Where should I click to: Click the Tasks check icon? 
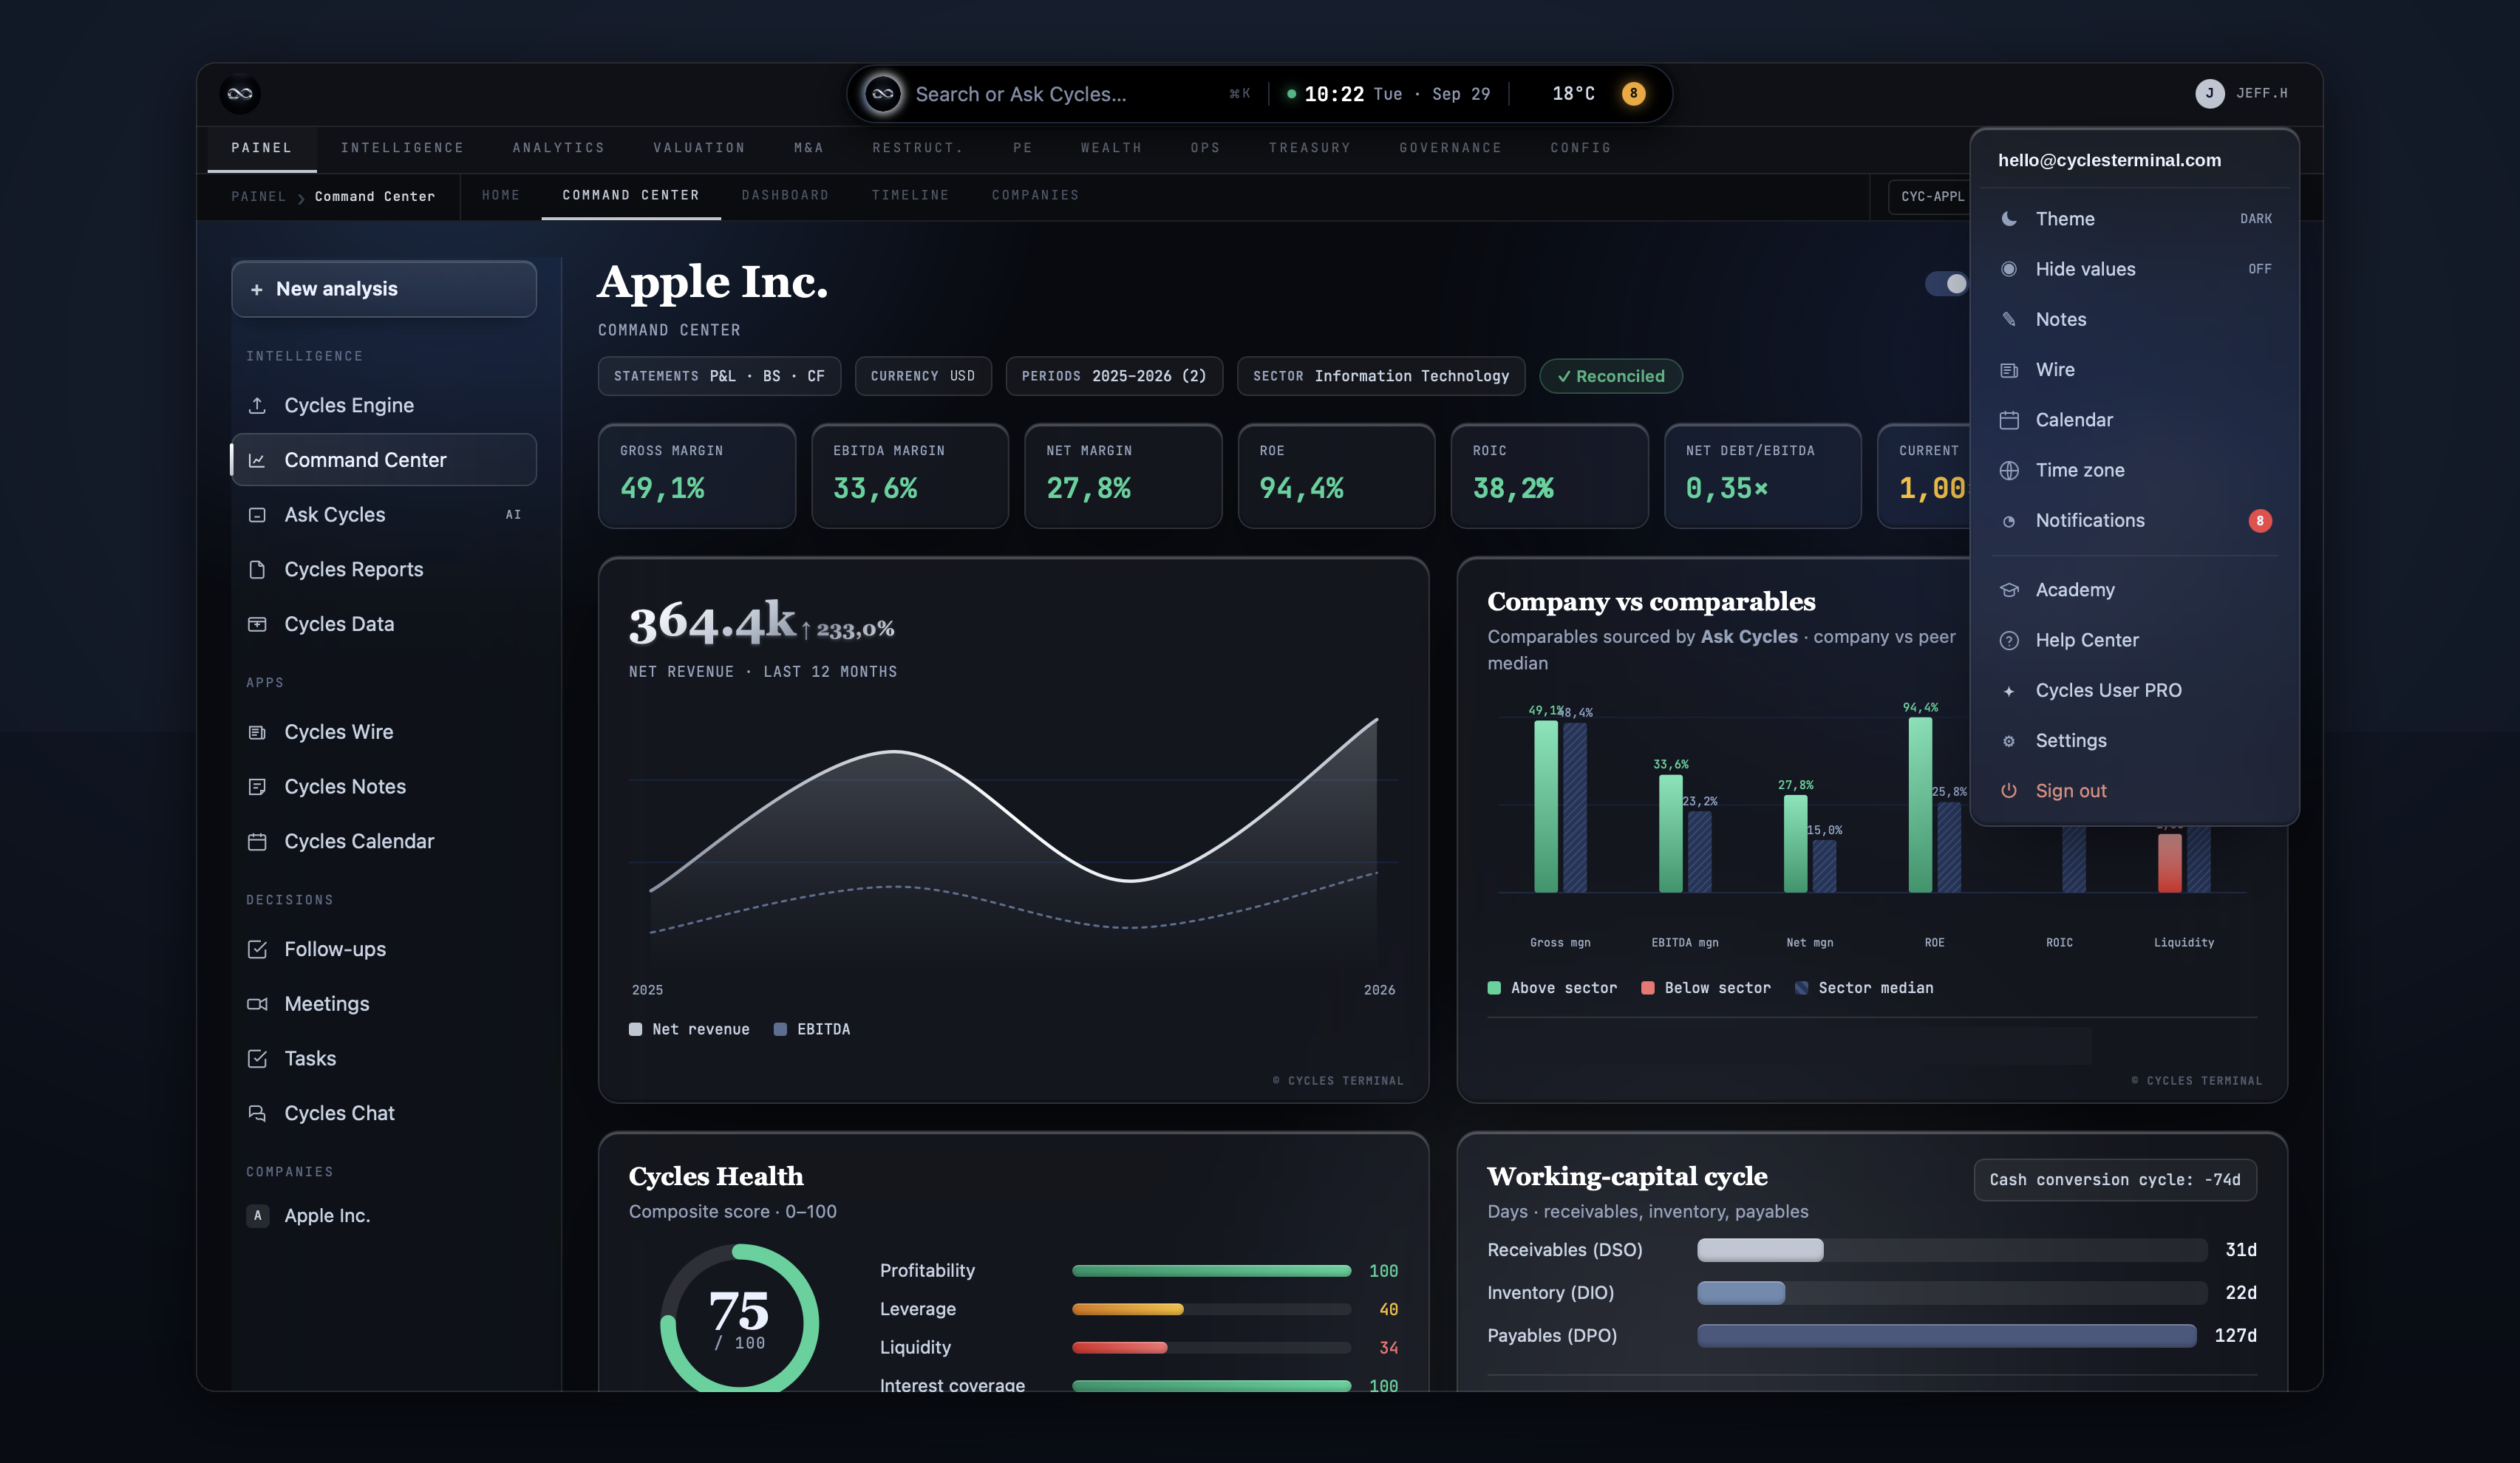coord(257,1058)
